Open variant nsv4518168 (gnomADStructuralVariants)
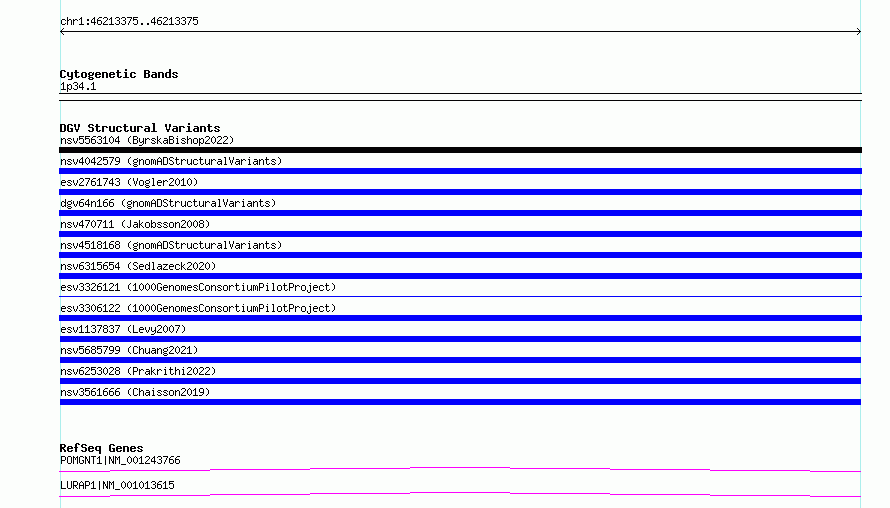The height and width of the screenshot is (508, 890). 171,245
